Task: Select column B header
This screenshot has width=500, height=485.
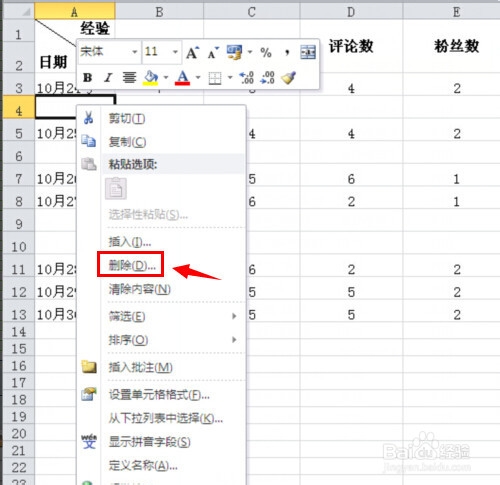Action: coord(159,12)
